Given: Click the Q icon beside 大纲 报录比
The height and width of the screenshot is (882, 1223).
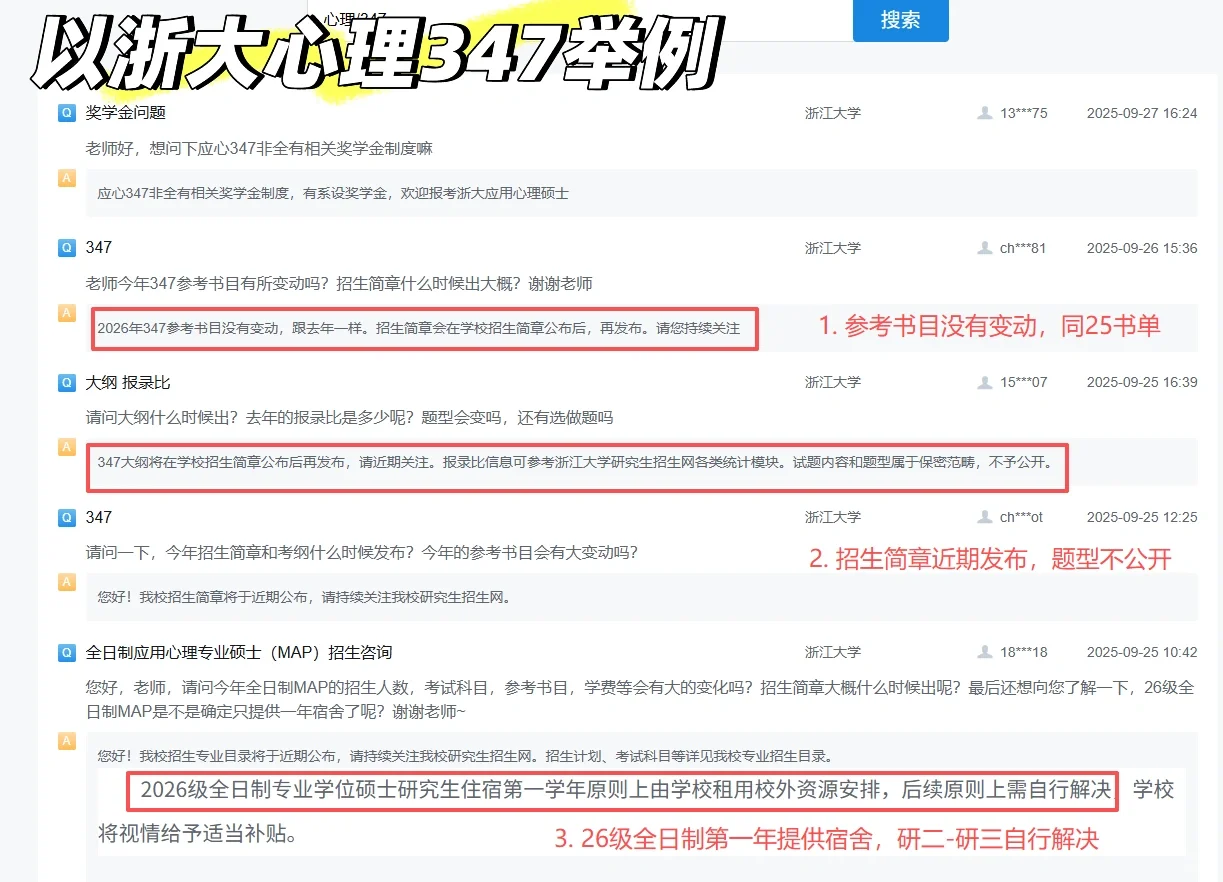Looking at the screenshot, I should click(x=65, y=382).
